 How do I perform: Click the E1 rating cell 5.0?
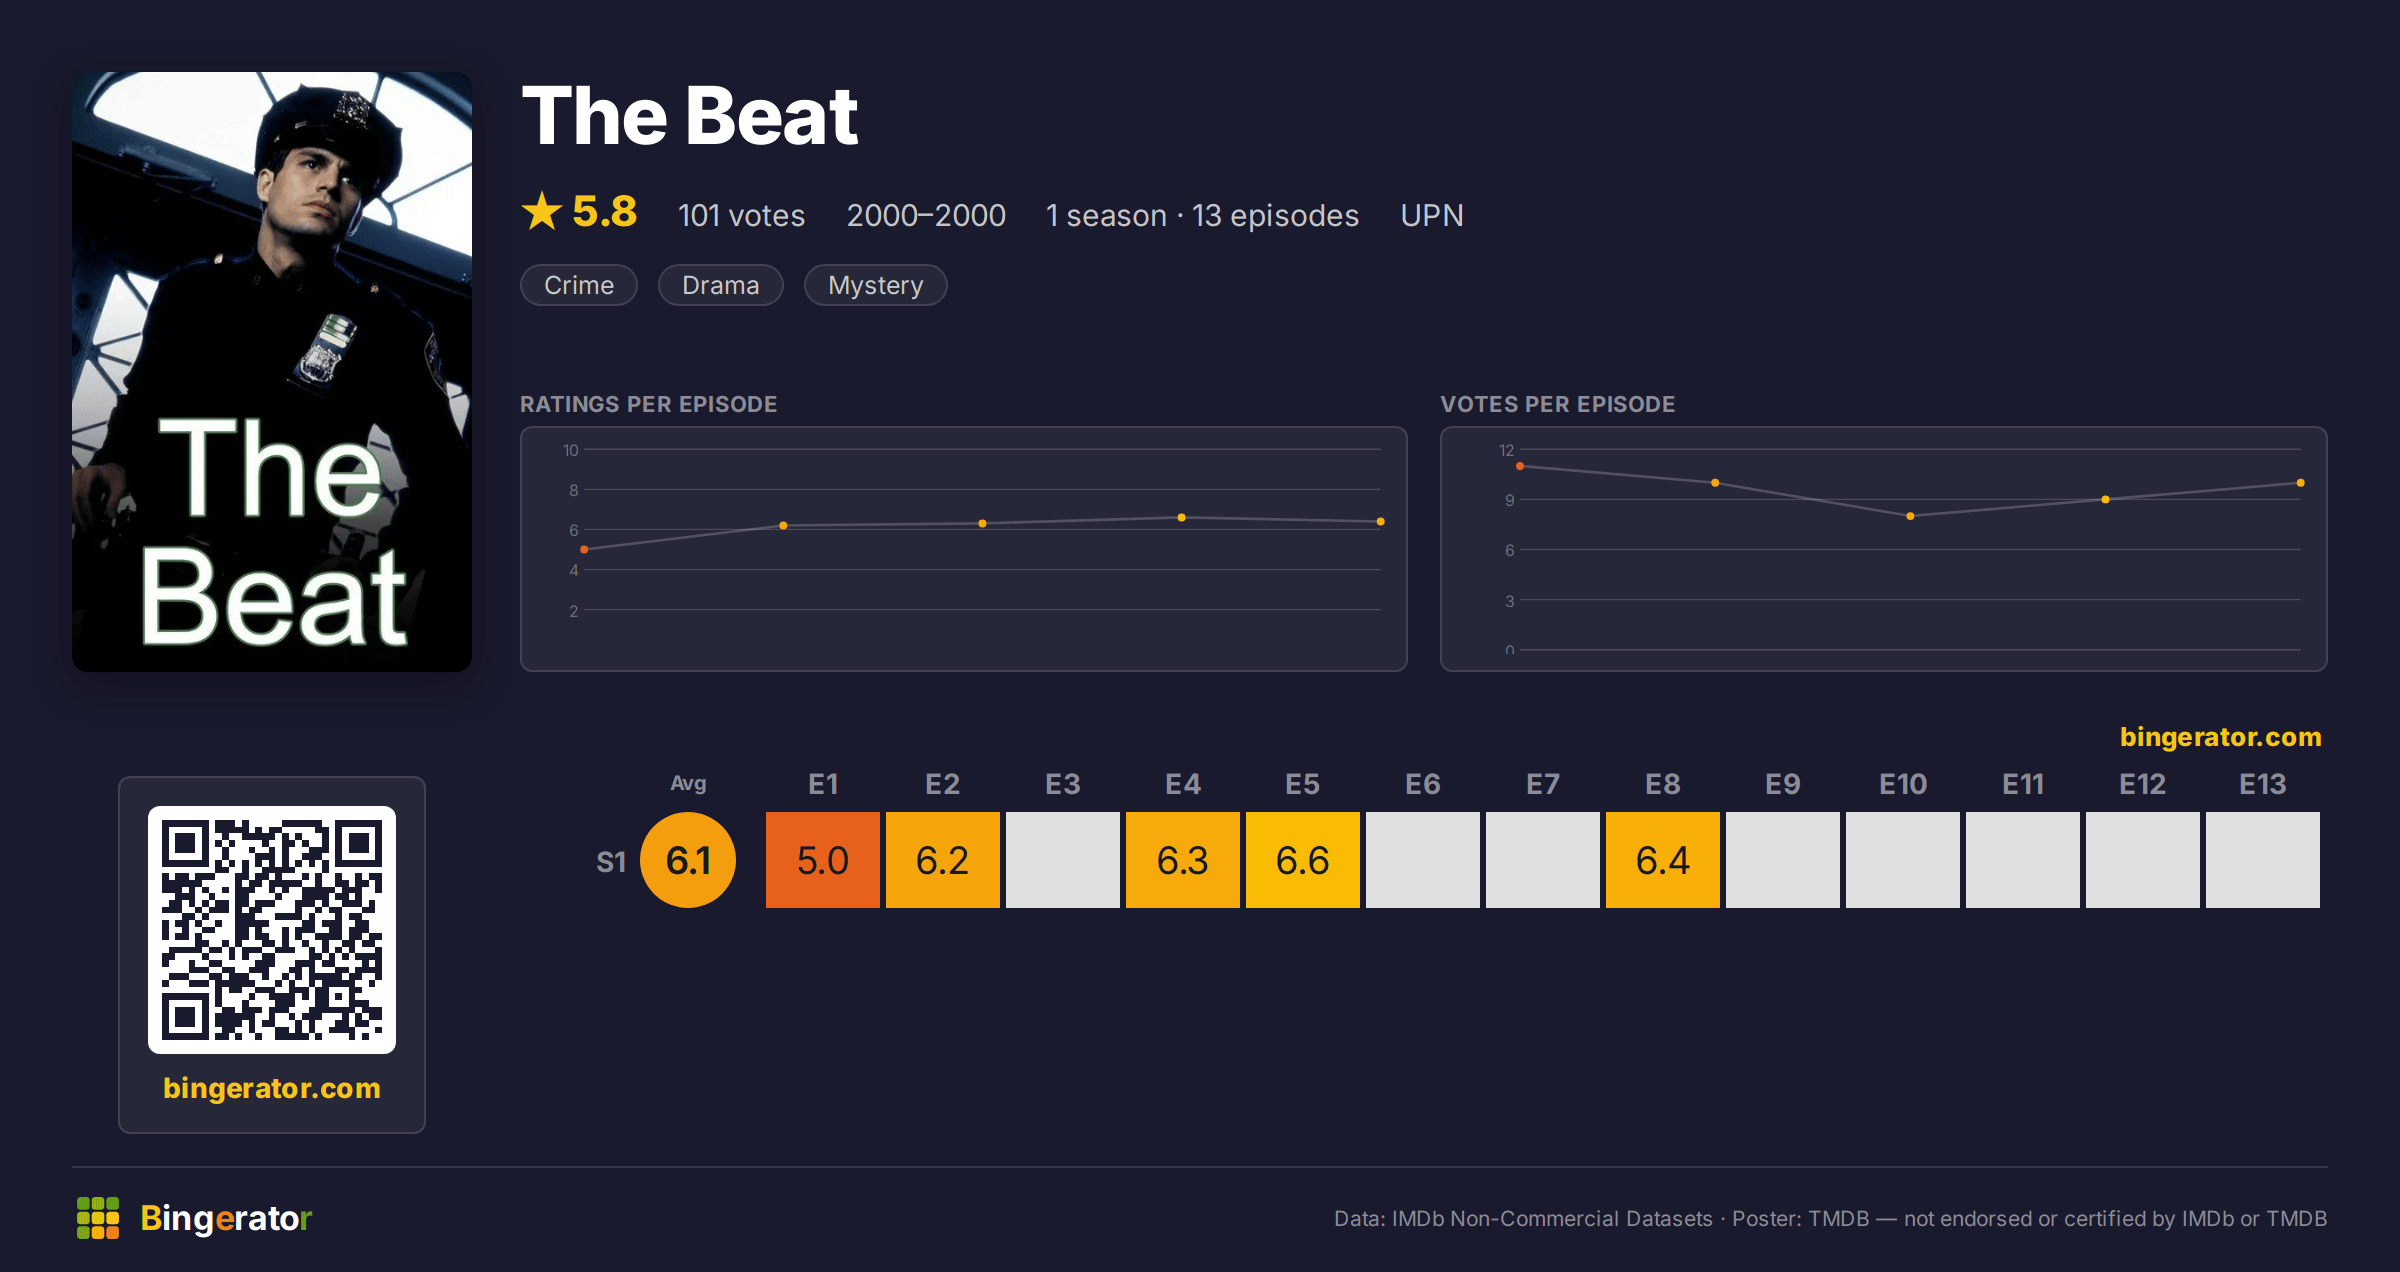(823, 860)
